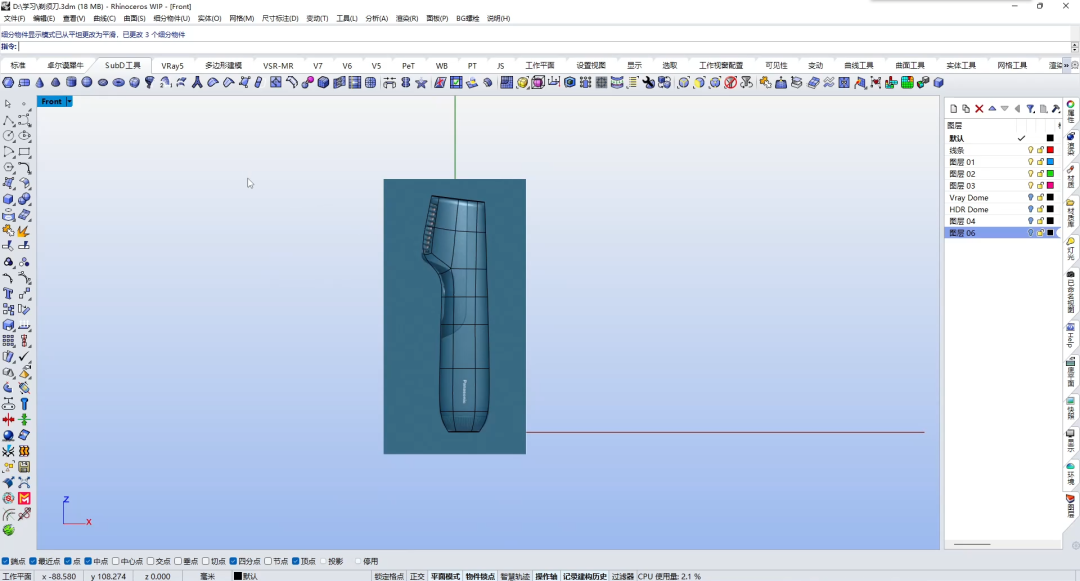Switch to the 多边形建模 toolbar tab

[x=223, y=65]
